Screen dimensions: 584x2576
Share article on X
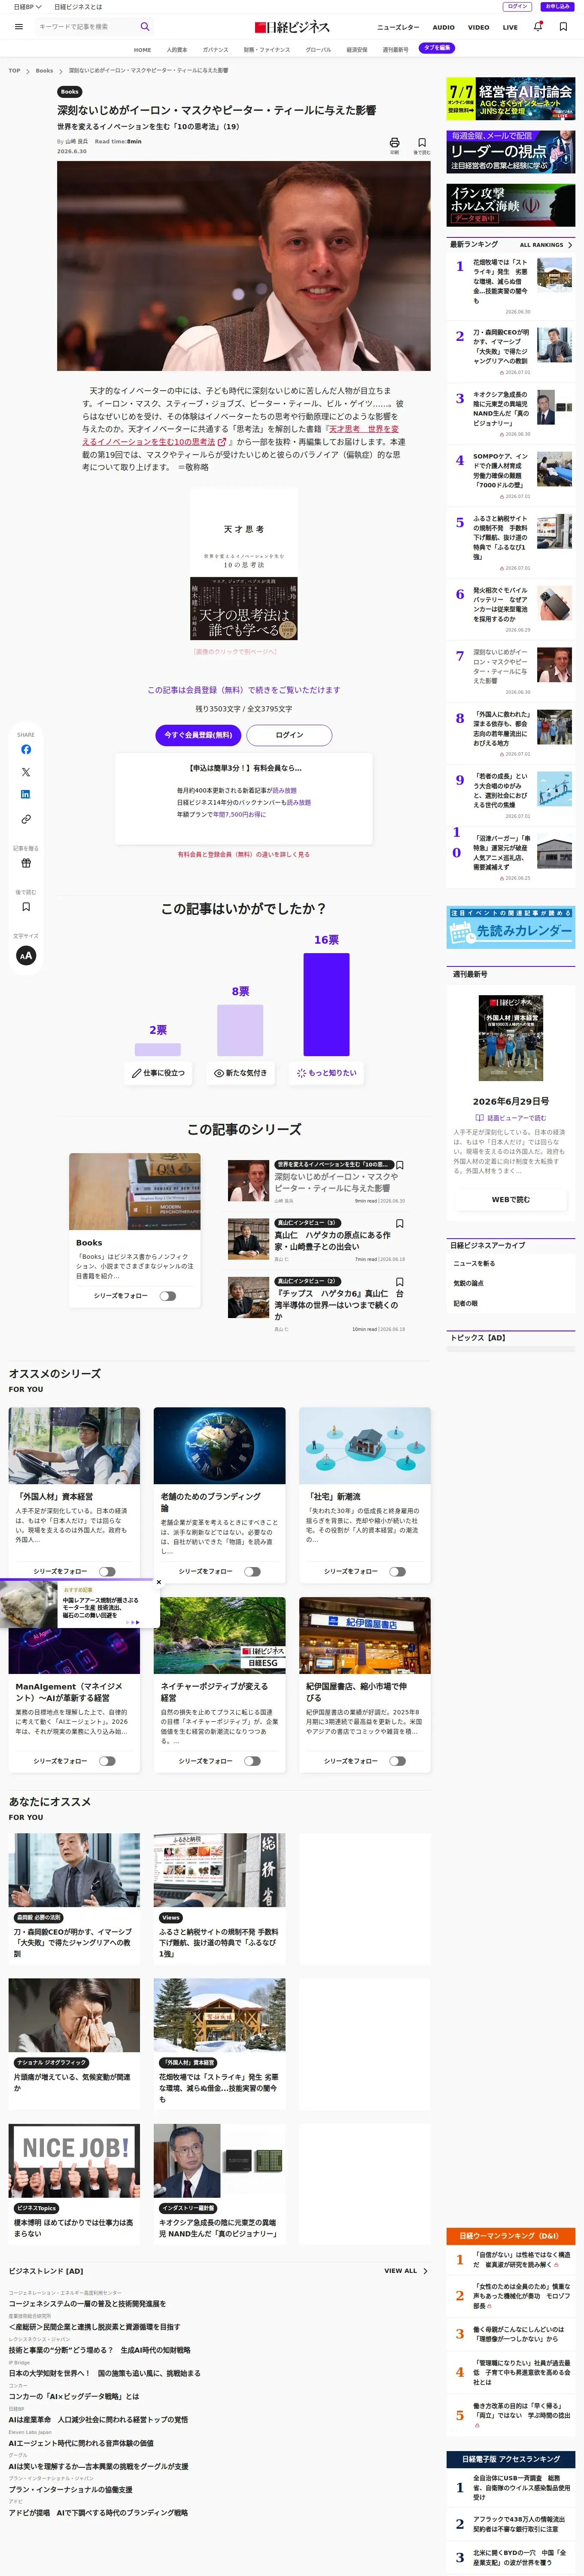tap(26, 772)
